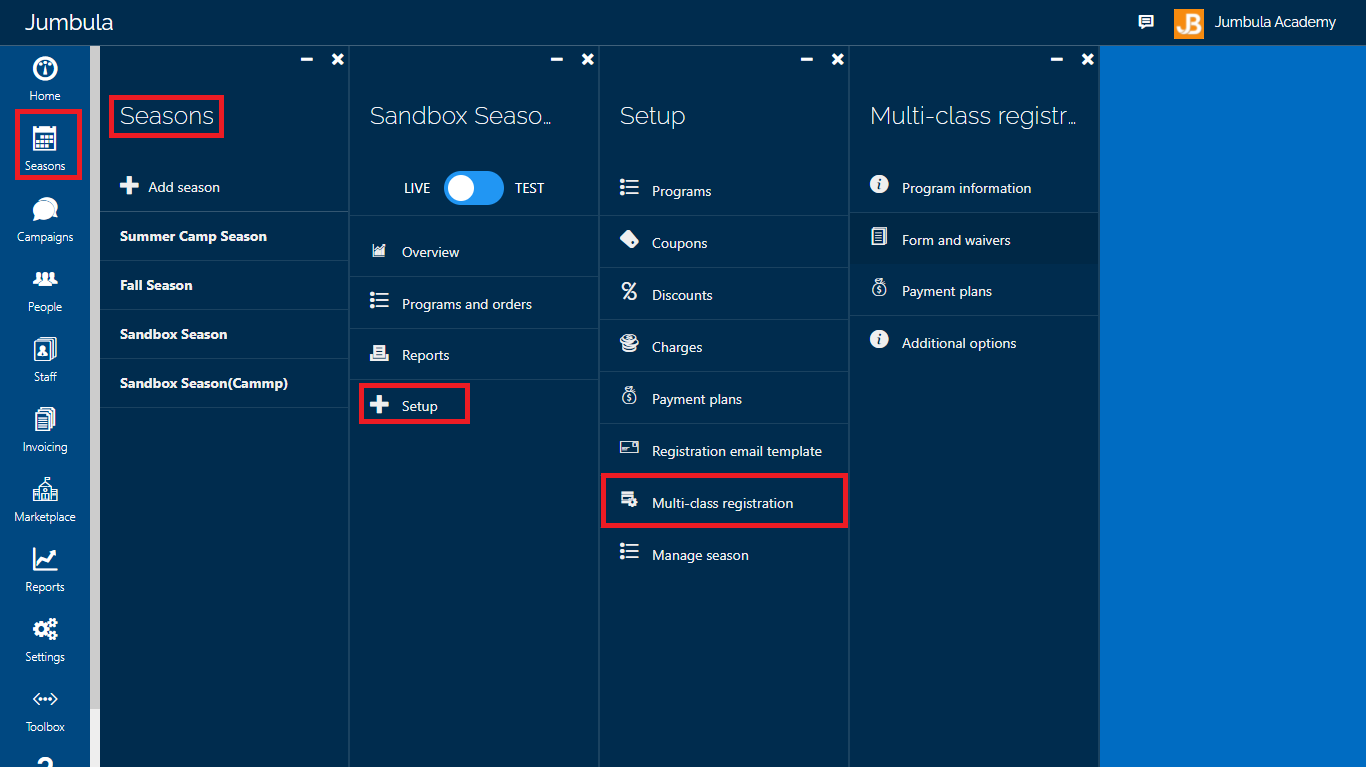The width and height of the screenshot is (1366, 768).
Task: Open Settings in the sidebar
Action: [x=45, y=640]
